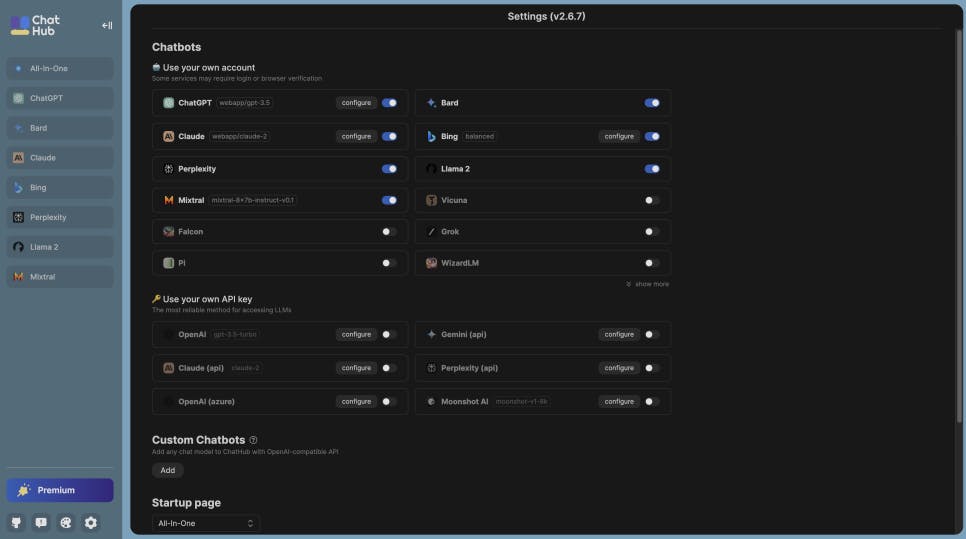The height and width of the screenshot is (539, 966).
Task: Open the Premium upgrade button
Action: point(60,490)
